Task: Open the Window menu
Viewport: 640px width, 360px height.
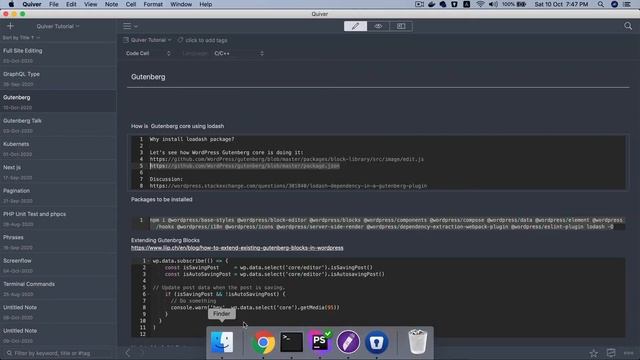Action: point(181,4)
